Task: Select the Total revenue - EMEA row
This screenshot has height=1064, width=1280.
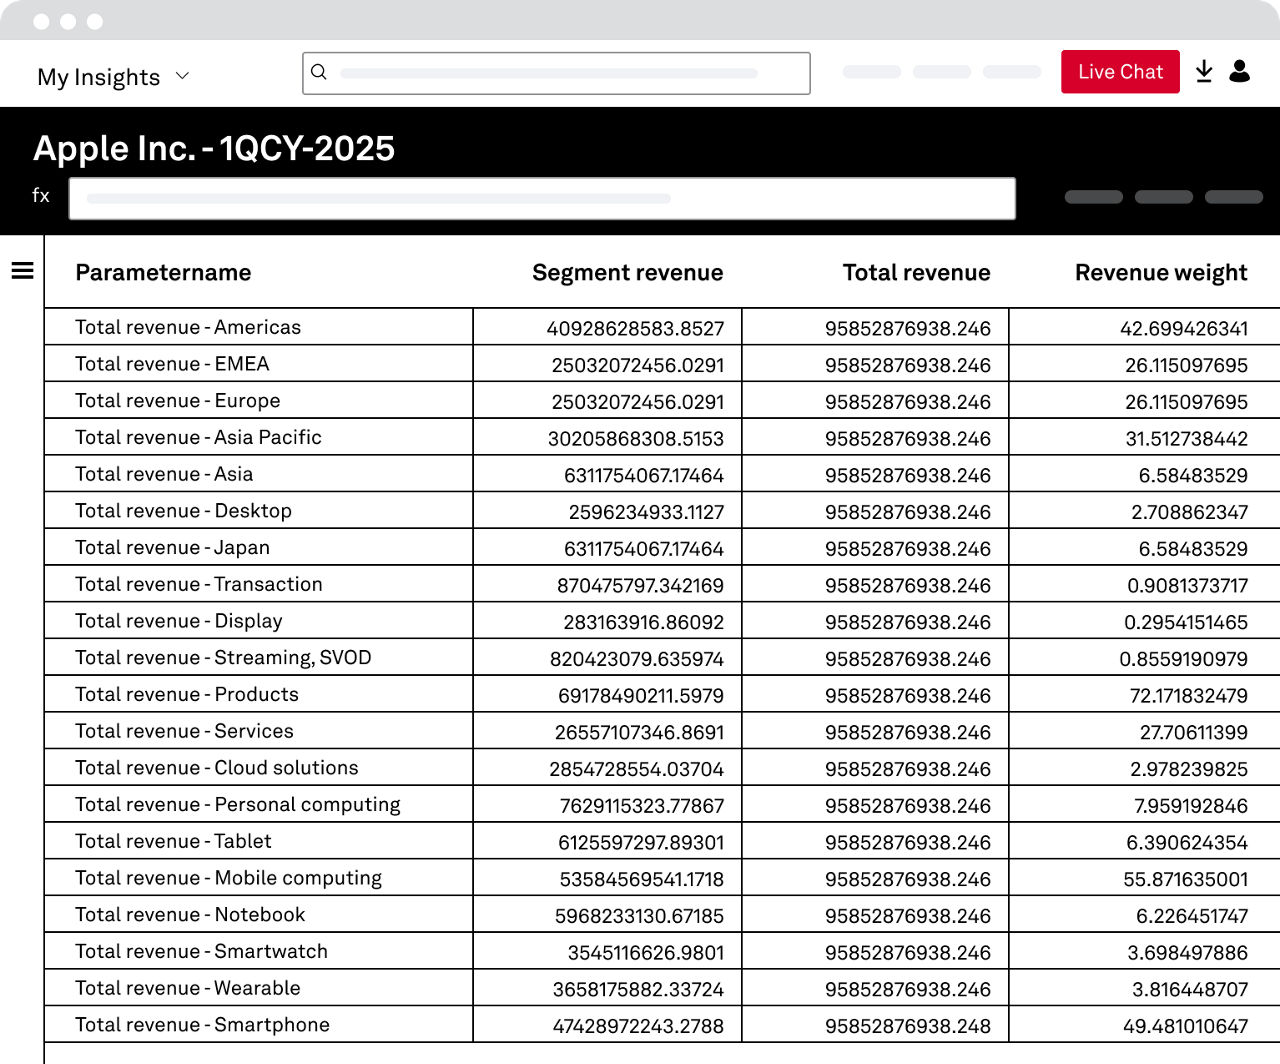Action: (662, 364)
